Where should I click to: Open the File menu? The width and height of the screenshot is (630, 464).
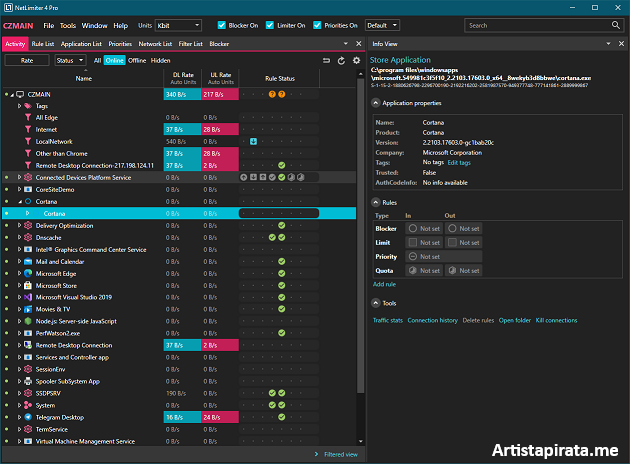click(49, 25)
